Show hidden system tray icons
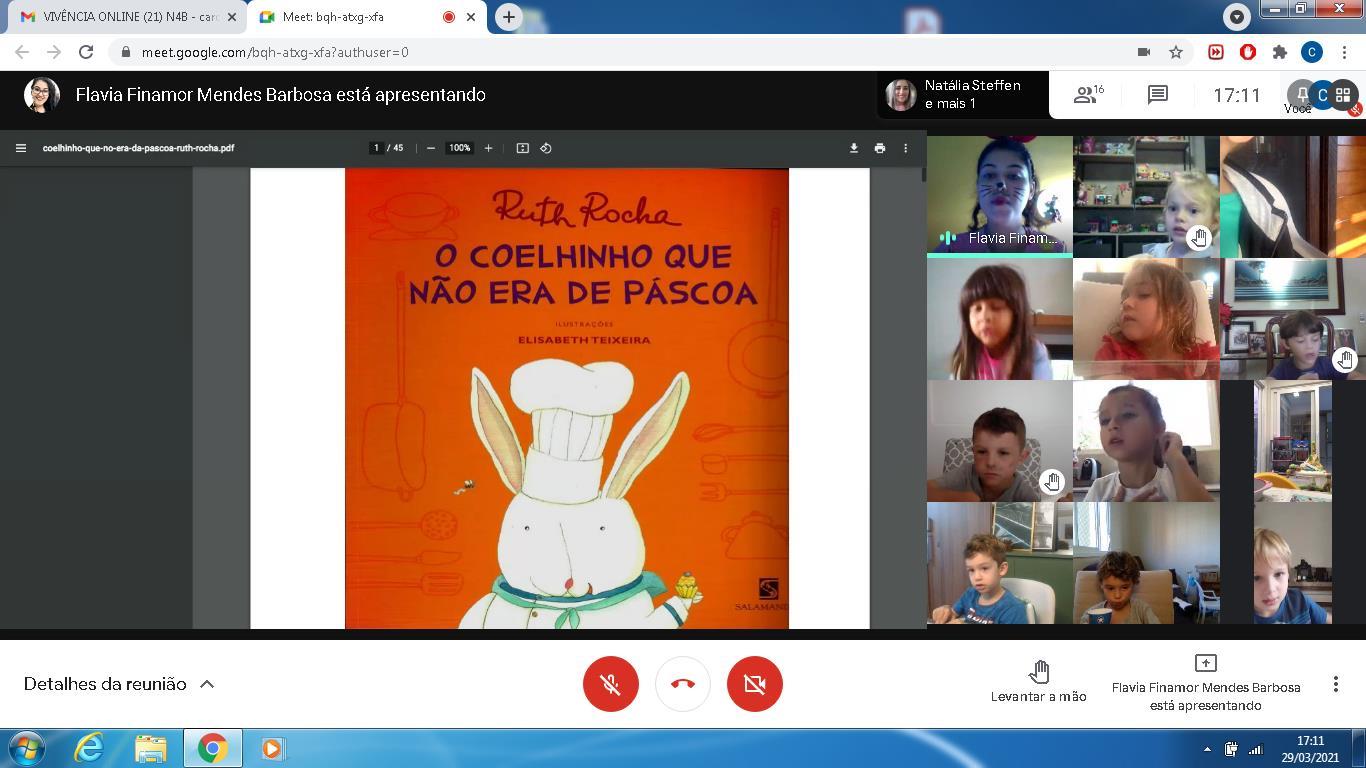This screenshot has height=768, width=1366. 1207,749
